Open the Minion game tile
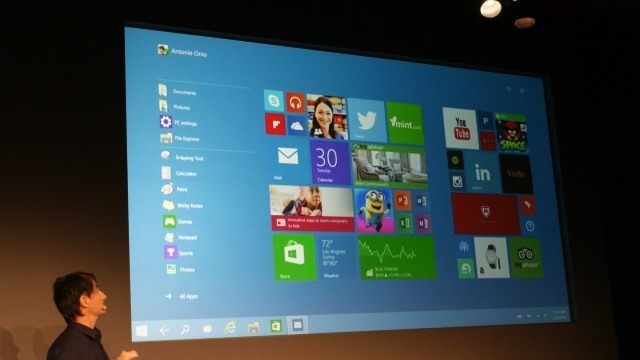The width and height of the screenshot is (640, 360). coord(374,210)
